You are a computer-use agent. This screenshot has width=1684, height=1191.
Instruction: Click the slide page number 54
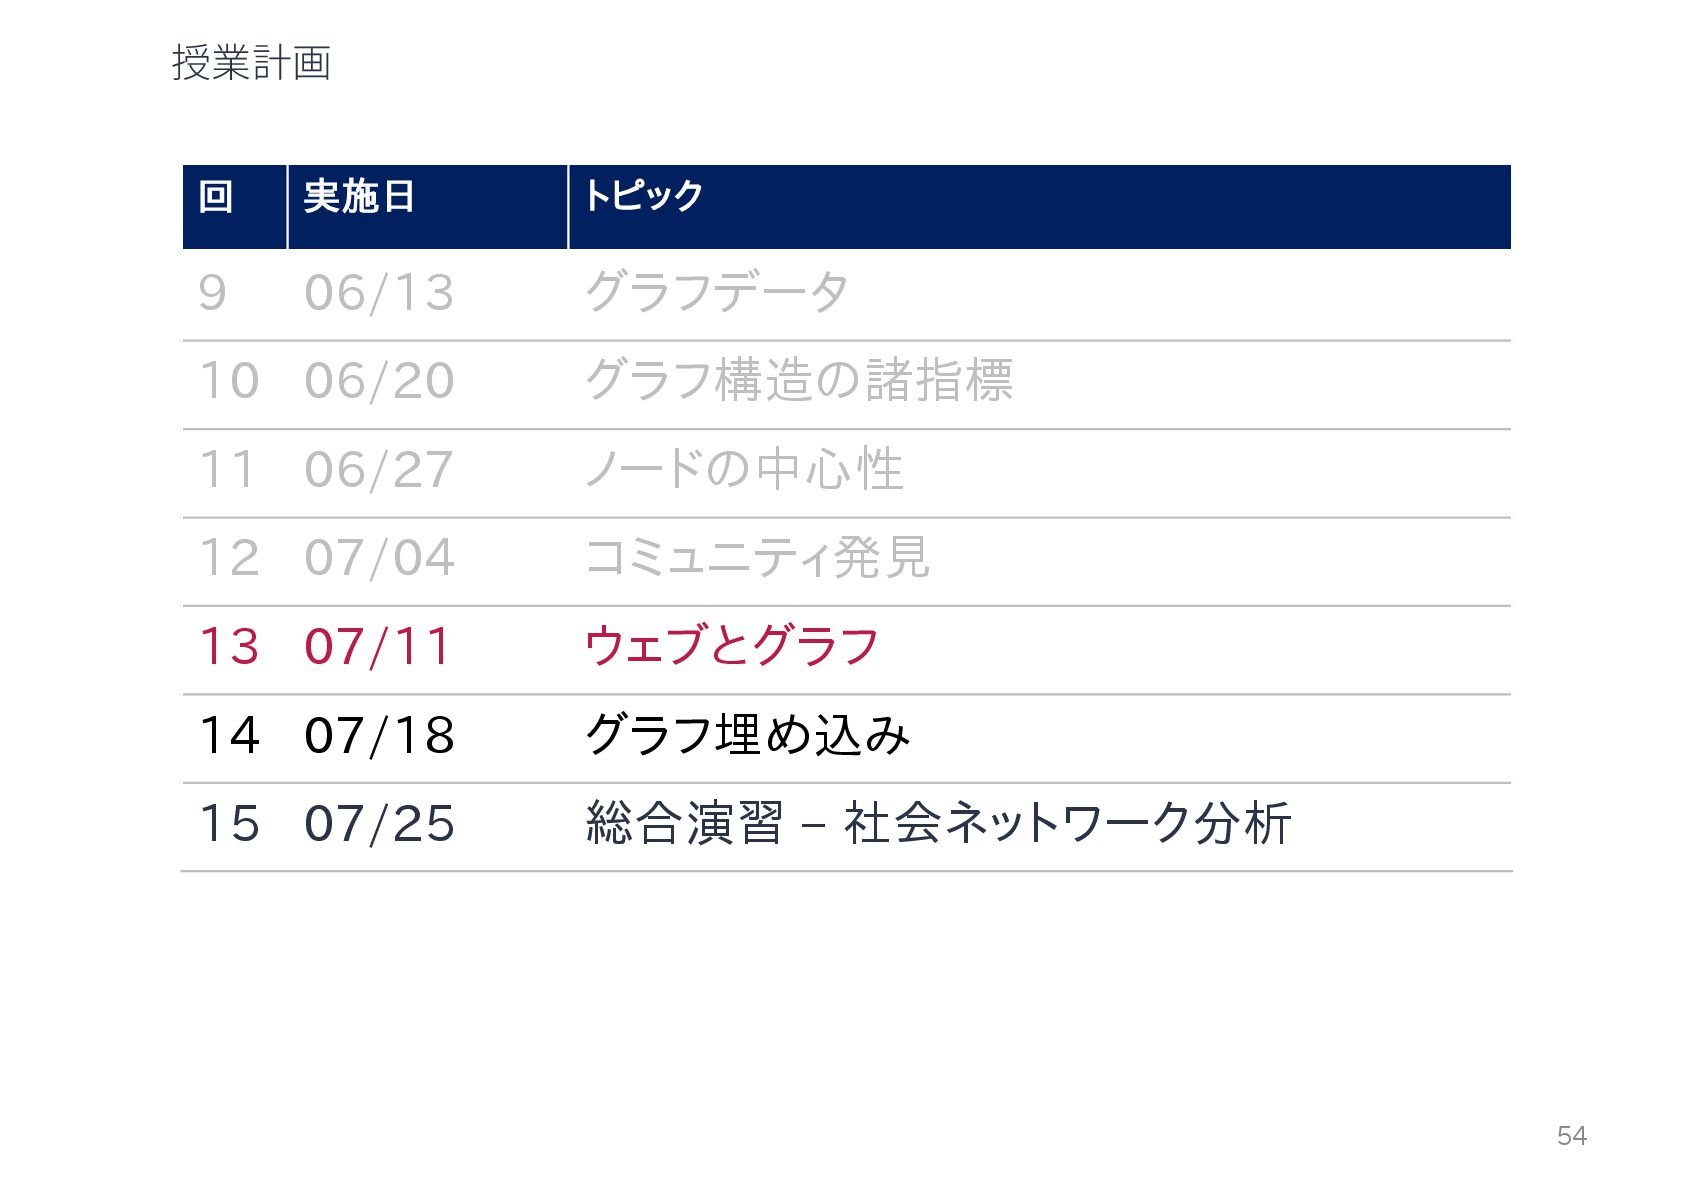coord(1571,1136)
